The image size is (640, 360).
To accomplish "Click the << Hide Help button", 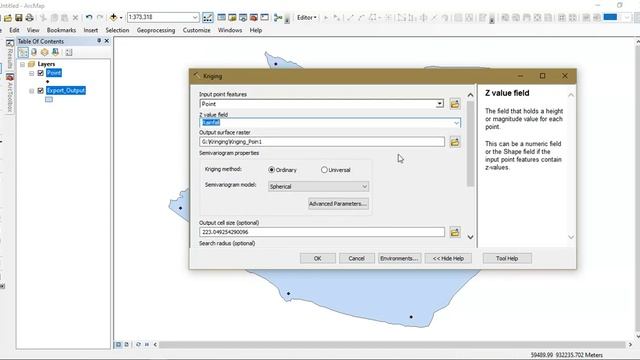I will (448, 258).
